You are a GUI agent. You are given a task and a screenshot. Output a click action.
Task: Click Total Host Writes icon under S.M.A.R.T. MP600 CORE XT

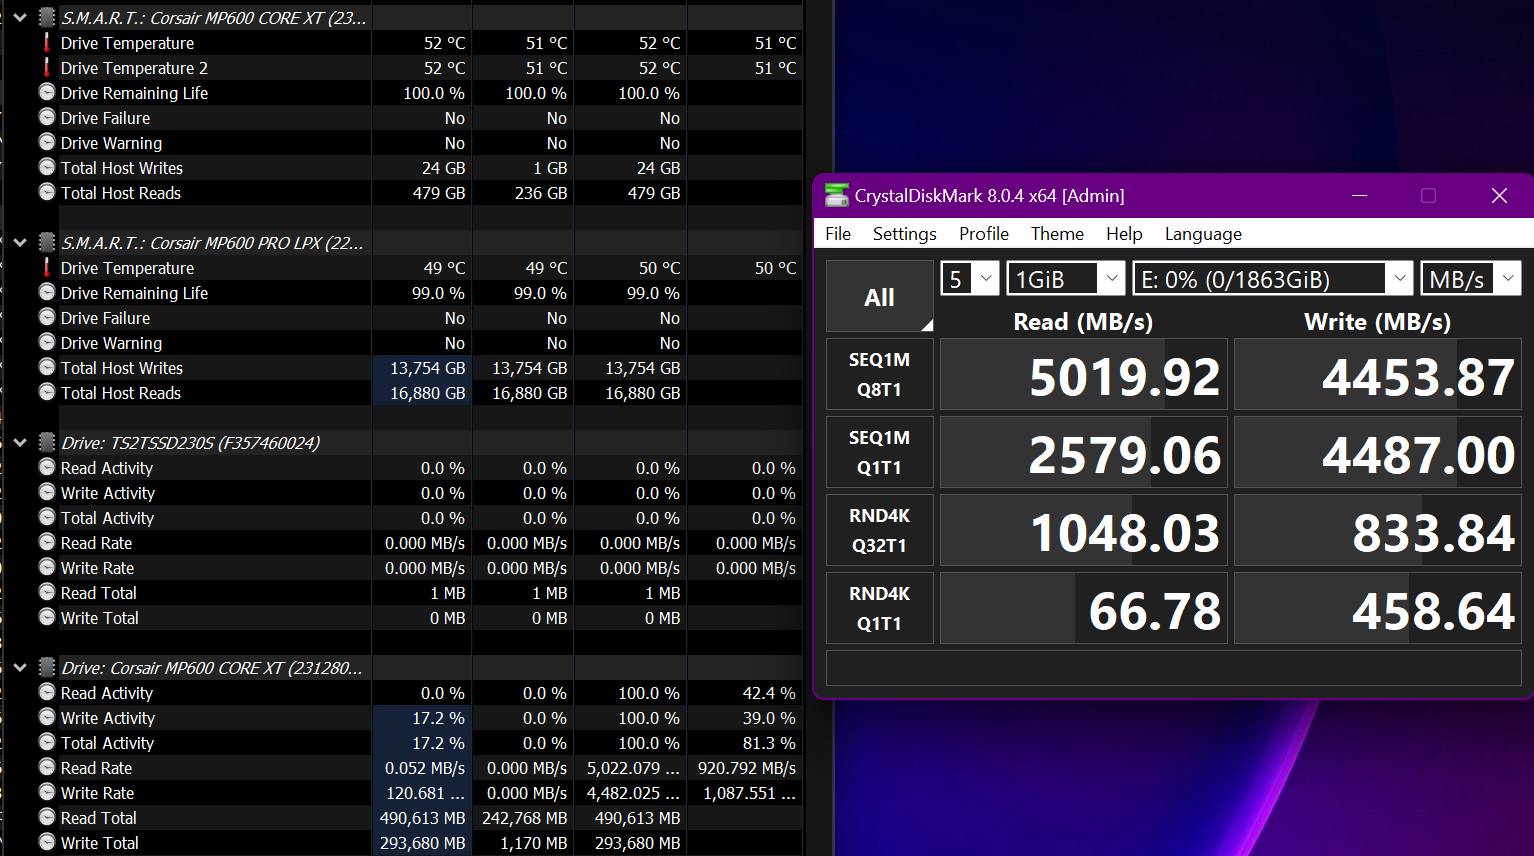pyautogui.click(x=47, y=167)
